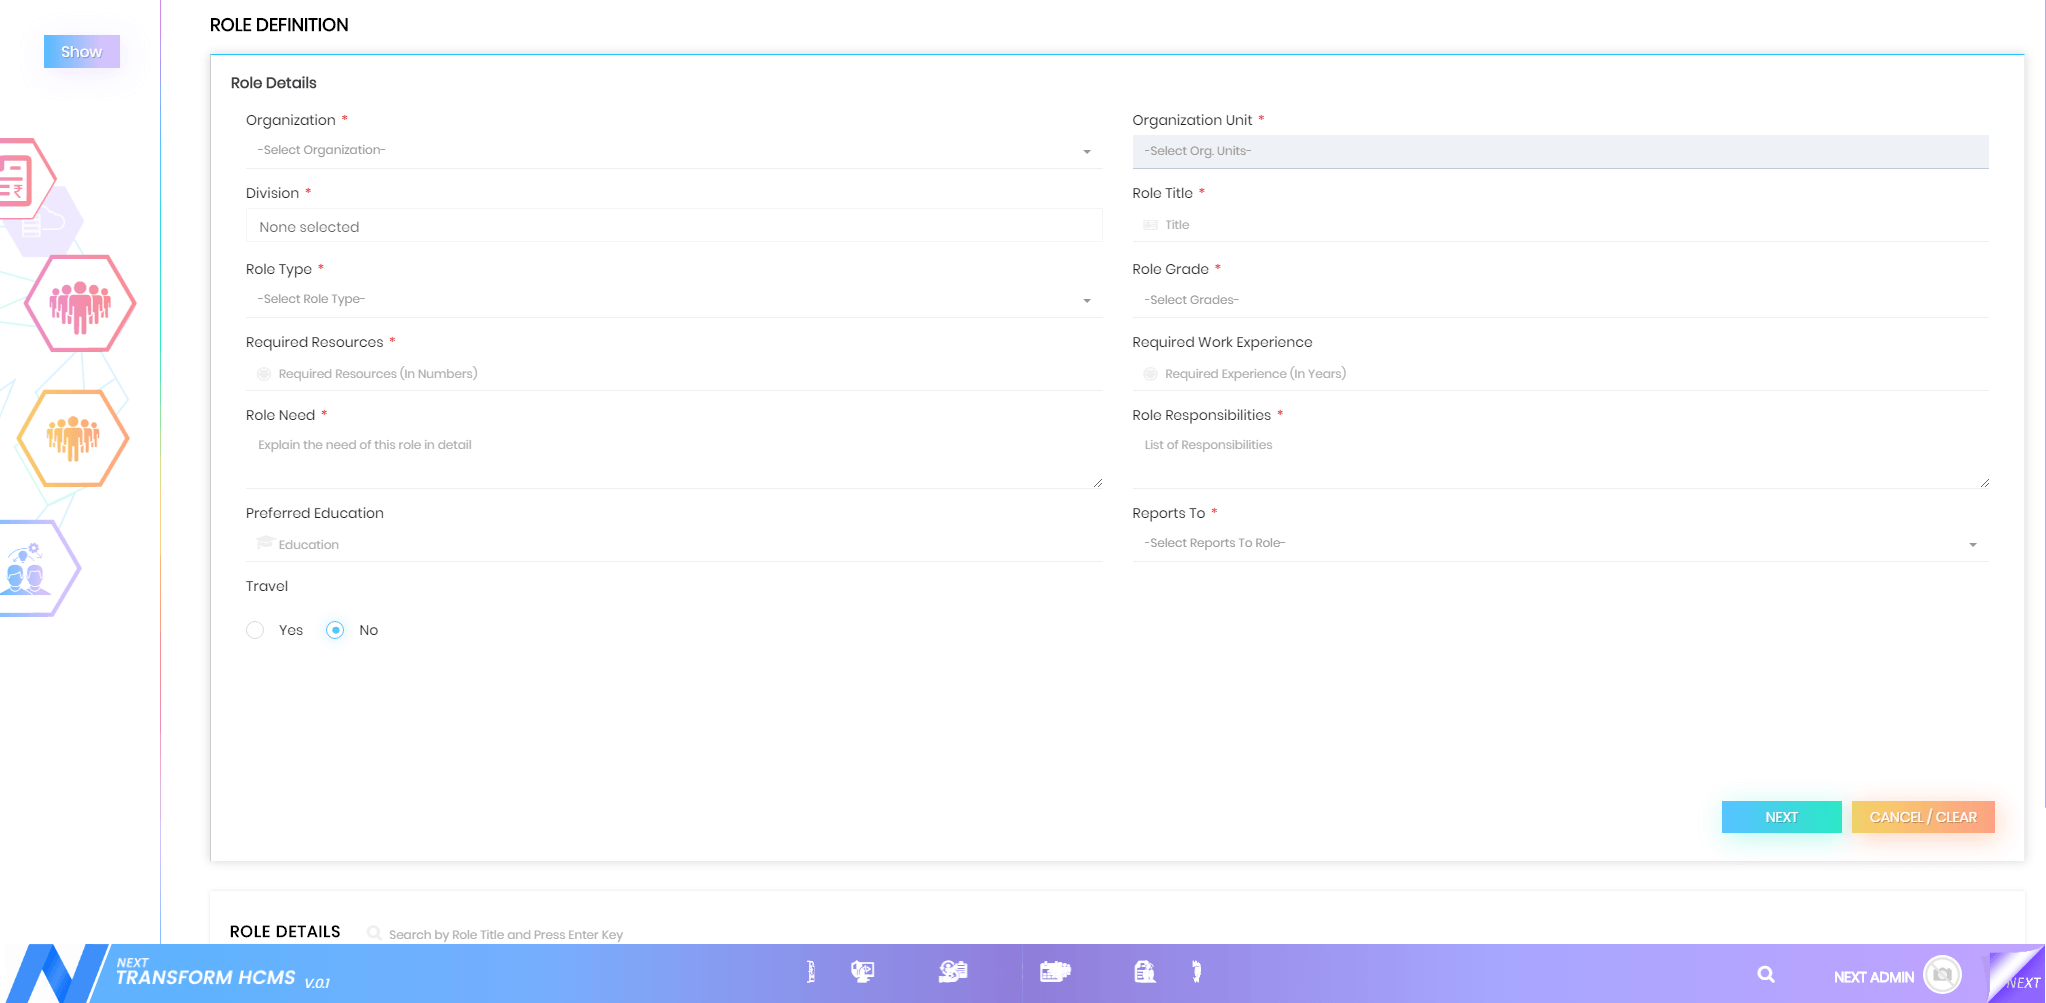
Task: Click the NEXT ADMIN profile camera avatar
Action: (x=1942, y=974)
